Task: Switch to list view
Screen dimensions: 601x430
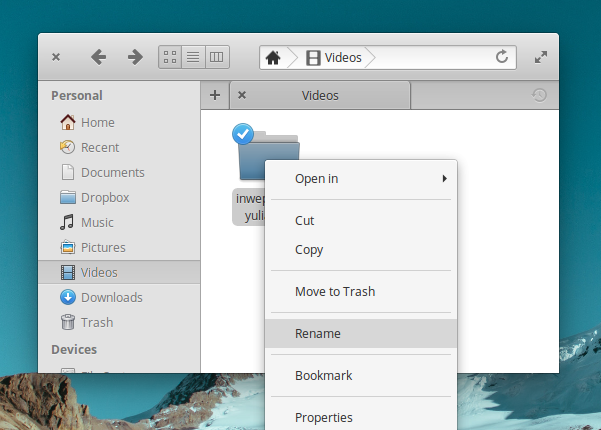Action: point(194,57)
